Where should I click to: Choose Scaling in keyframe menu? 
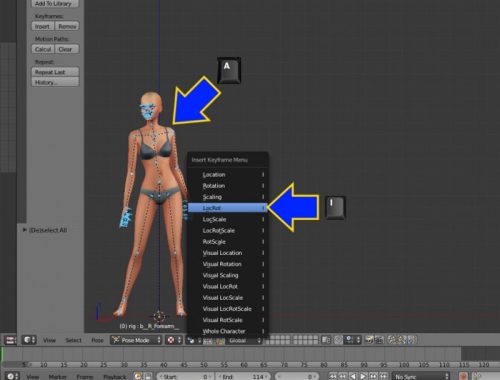(x=228, y=197)
